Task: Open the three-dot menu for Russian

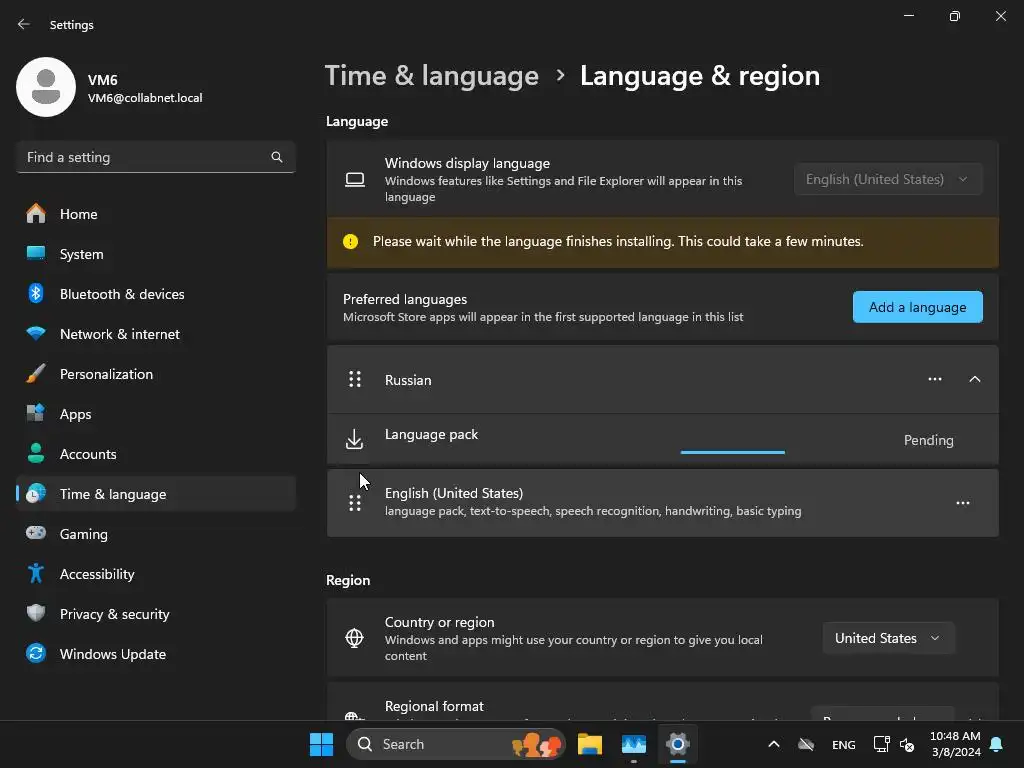Action: pyautogui.click(x=935, y=379)
